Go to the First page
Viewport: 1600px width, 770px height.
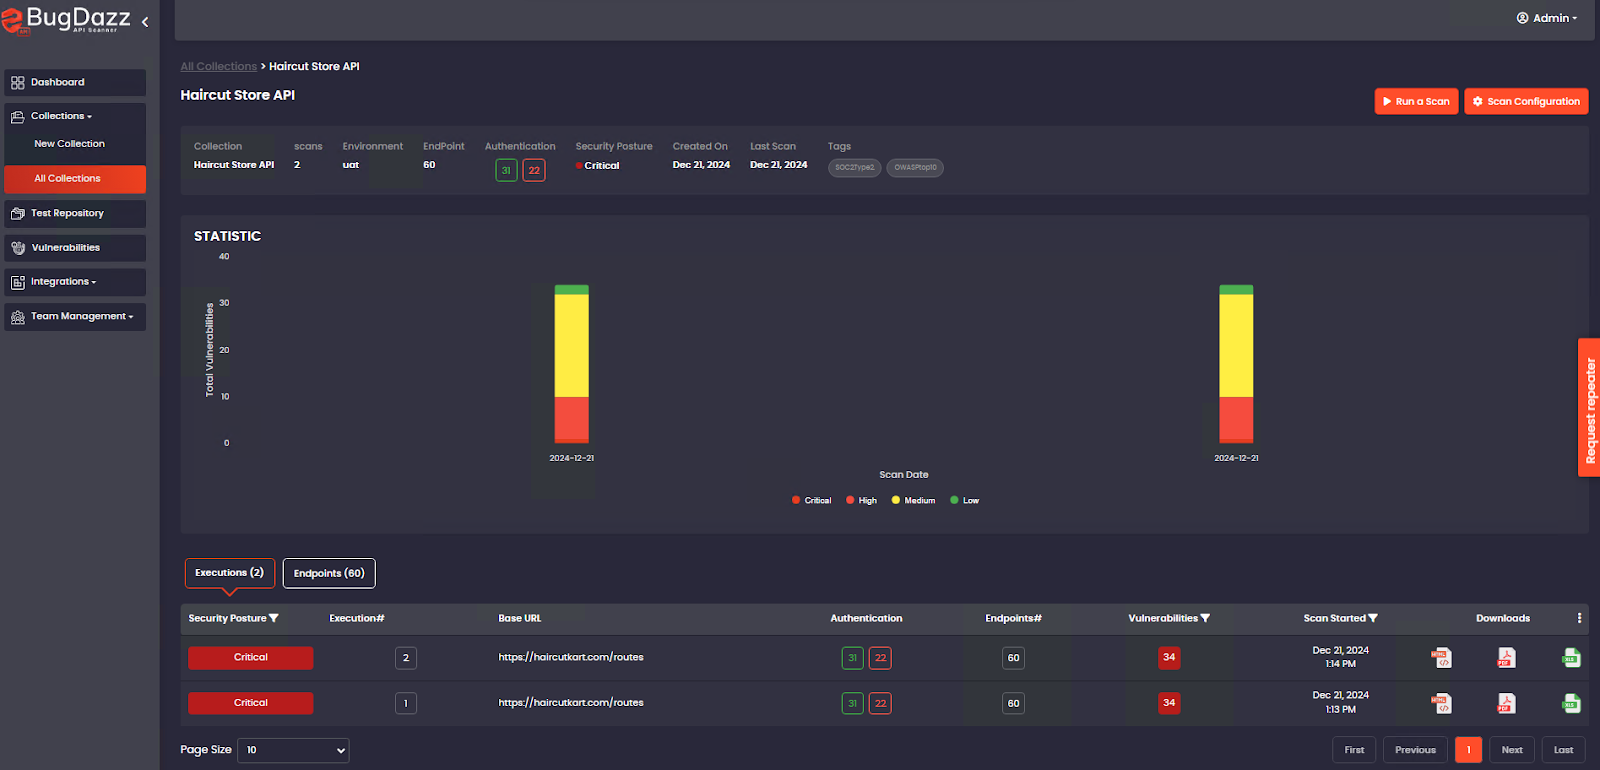click(x=1354, y=750)
